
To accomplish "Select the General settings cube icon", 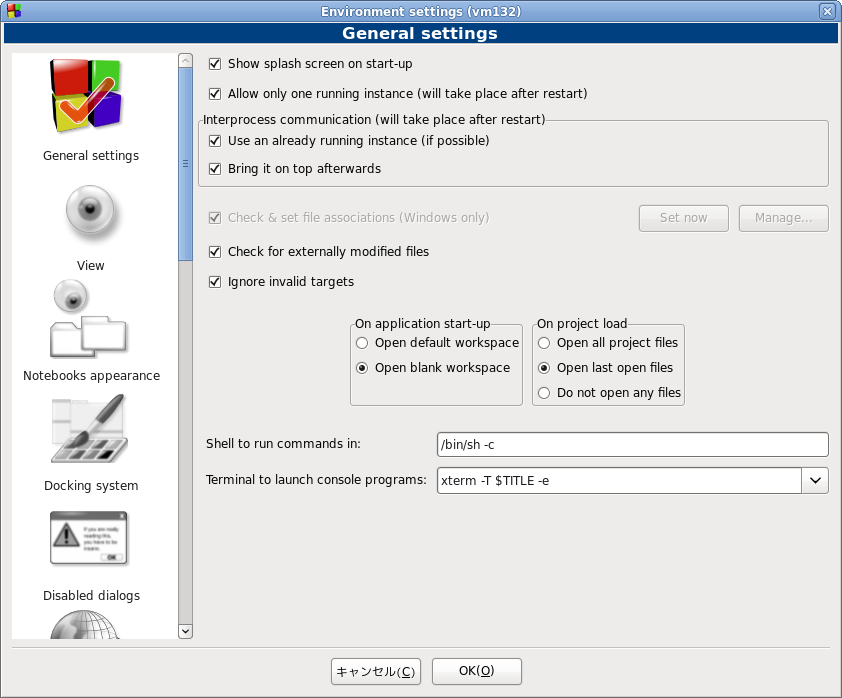I will (x=86, y=96).
